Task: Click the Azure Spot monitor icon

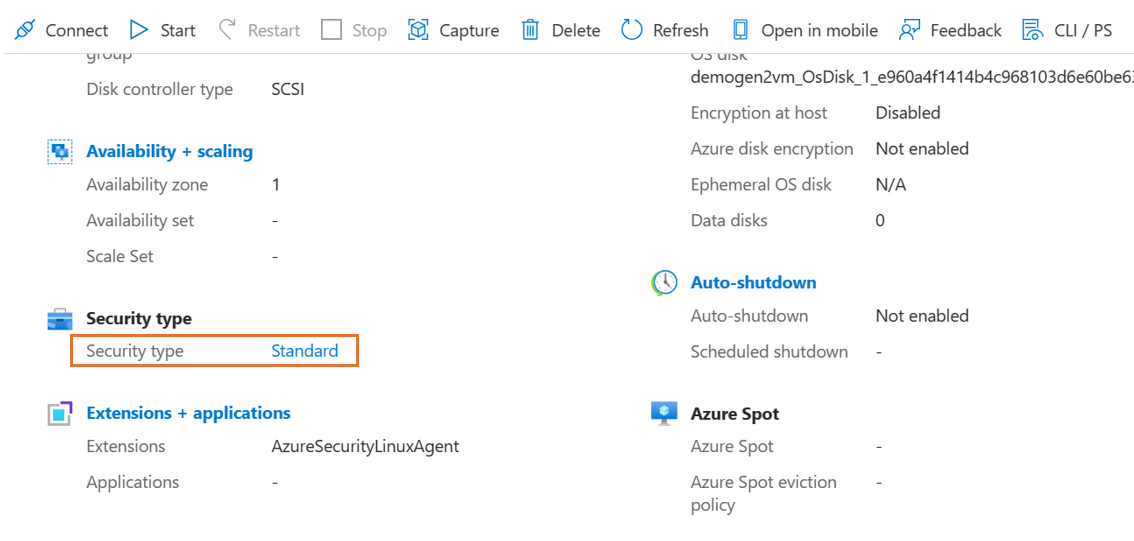Action: tap(663, 414)
